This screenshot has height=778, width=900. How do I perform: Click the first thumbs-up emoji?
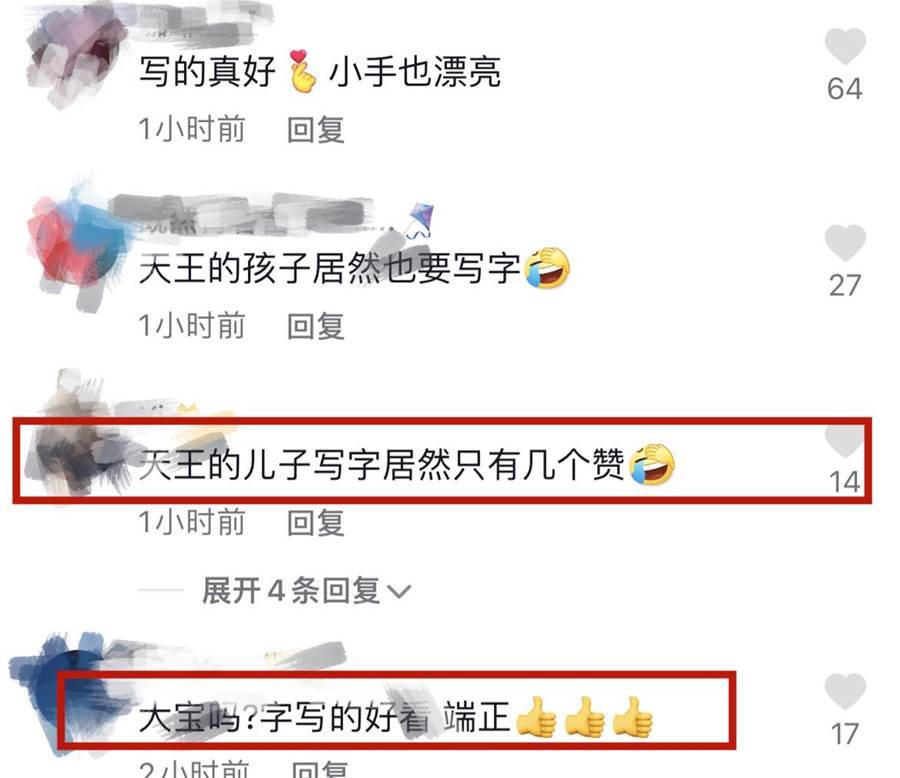[537, 717]
